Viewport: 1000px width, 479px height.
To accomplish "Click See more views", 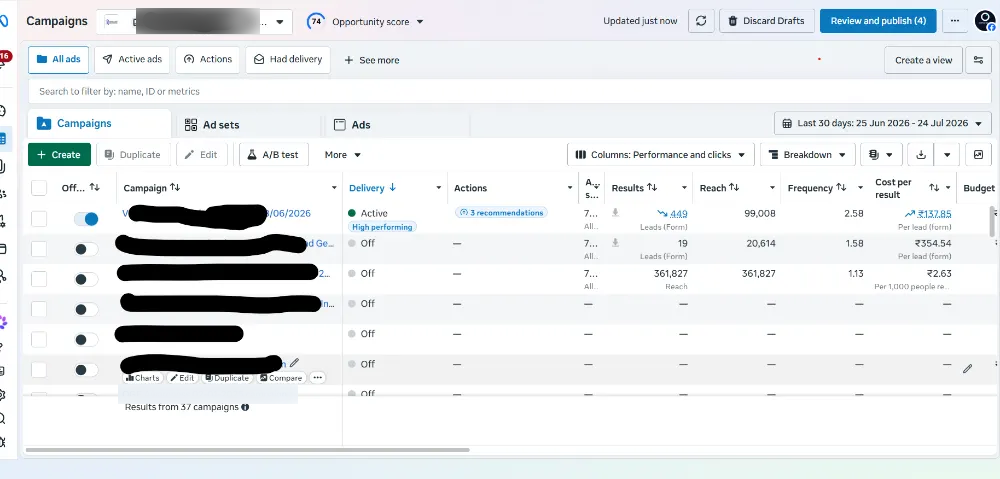I will 372,60.
